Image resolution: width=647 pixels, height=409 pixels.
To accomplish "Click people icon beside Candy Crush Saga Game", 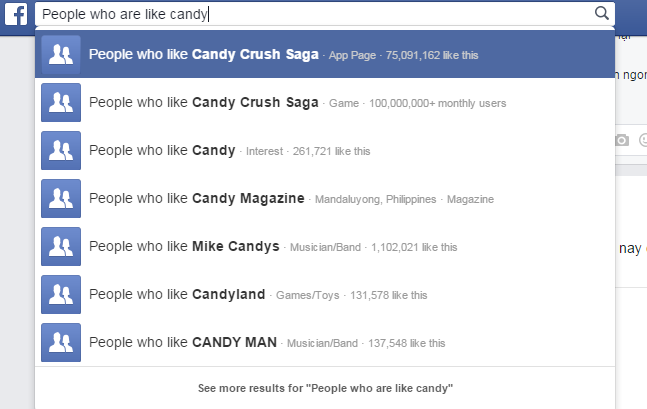I will (60, 103).
